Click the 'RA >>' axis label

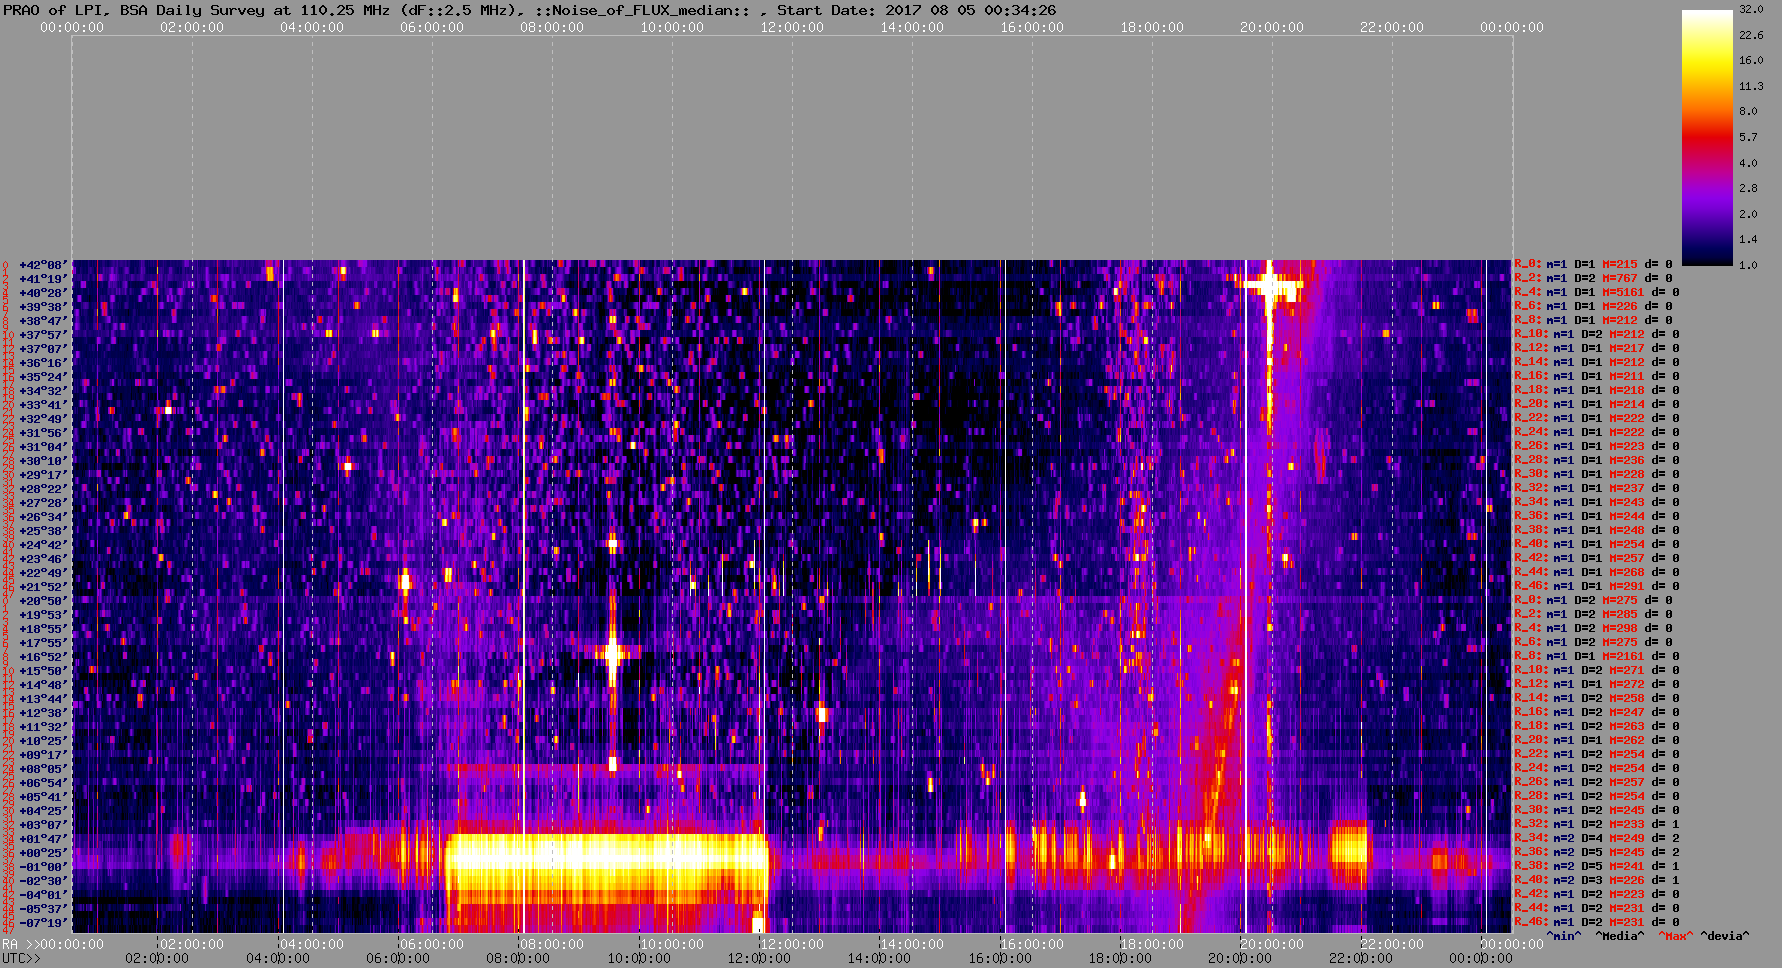coord(19,945)
